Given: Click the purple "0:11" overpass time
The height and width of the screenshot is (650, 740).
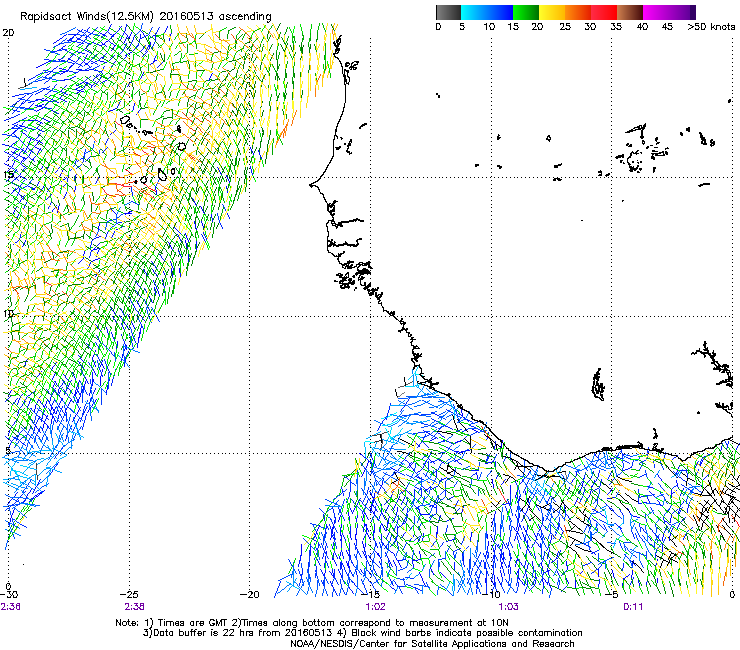Looking at the screenshot, I should click(633, 607).
